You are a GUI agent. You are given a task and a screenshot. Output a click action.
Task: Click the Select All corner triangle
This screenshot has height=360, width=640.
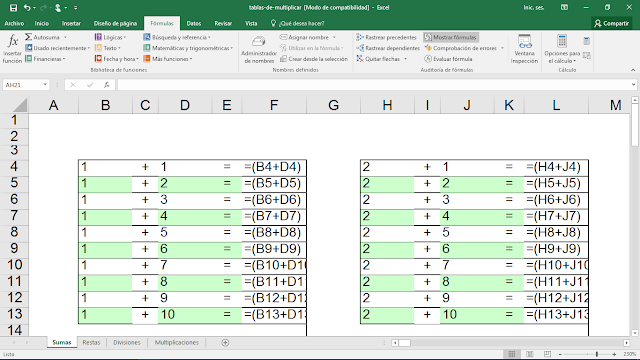tap(20, 105)
